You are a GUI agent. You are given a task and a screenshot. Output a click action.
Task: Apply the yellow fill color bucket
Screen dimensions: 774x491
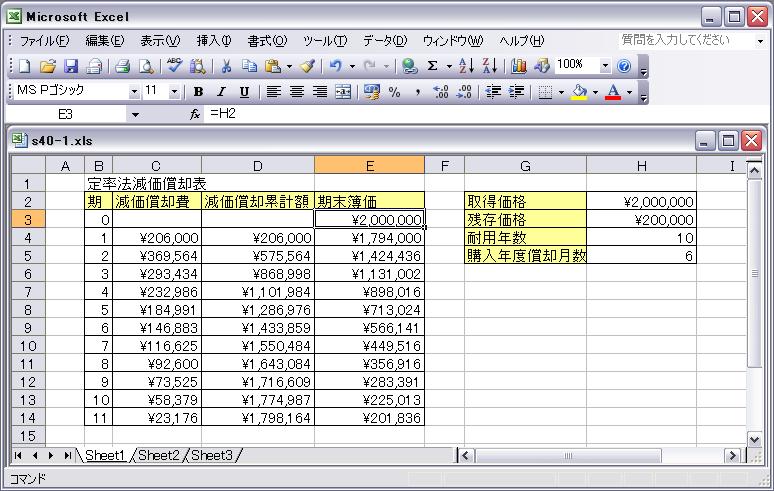click(580, 92)
